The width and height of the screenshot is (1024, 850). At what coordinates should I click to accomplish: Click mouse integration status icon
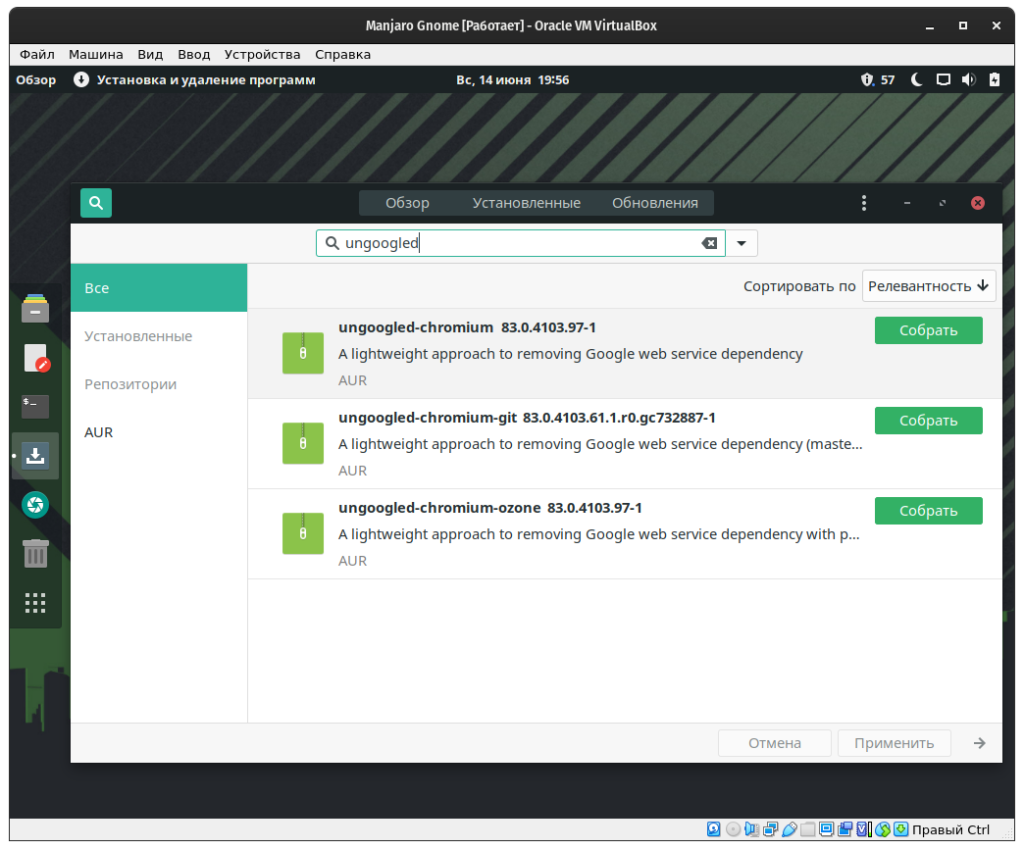coord(882,829)
